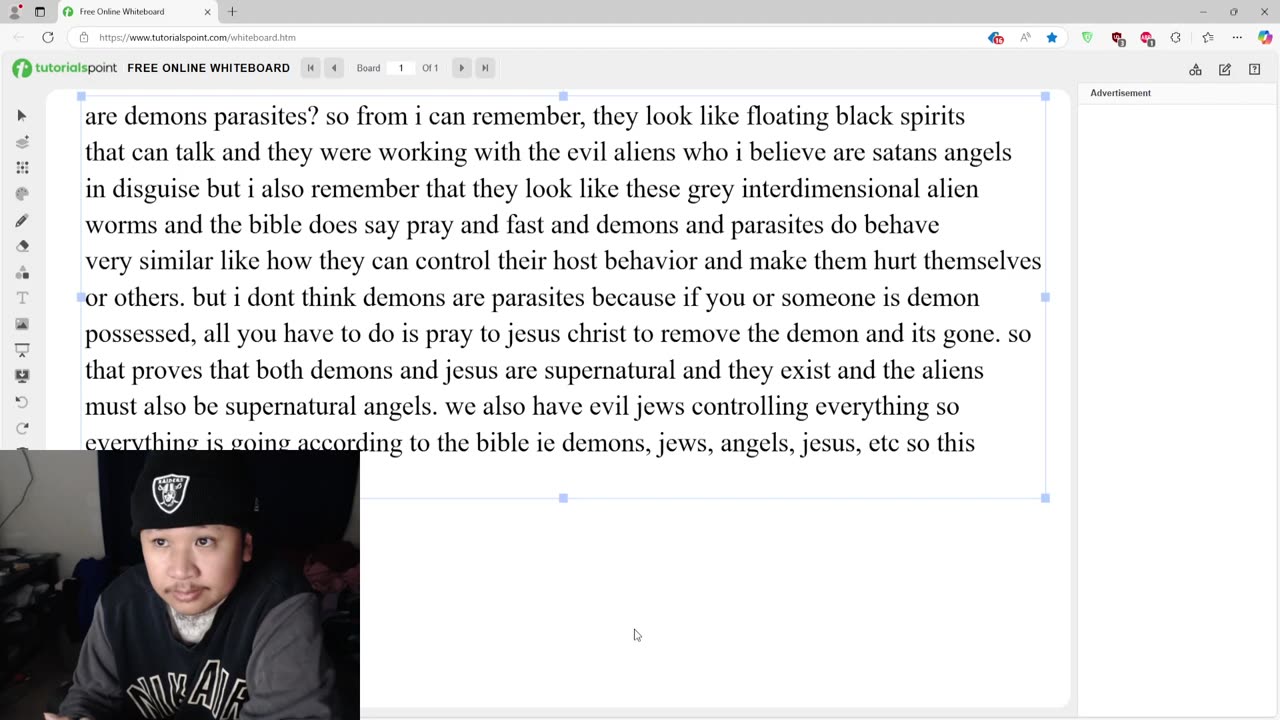Click the shopping price tag icon with 16 badge

point(995,37)
